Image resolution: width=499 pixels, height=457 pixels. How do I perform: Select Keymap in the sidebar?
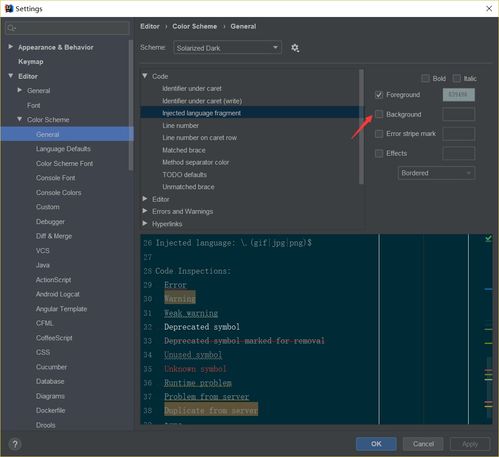(x=31, y=62)
